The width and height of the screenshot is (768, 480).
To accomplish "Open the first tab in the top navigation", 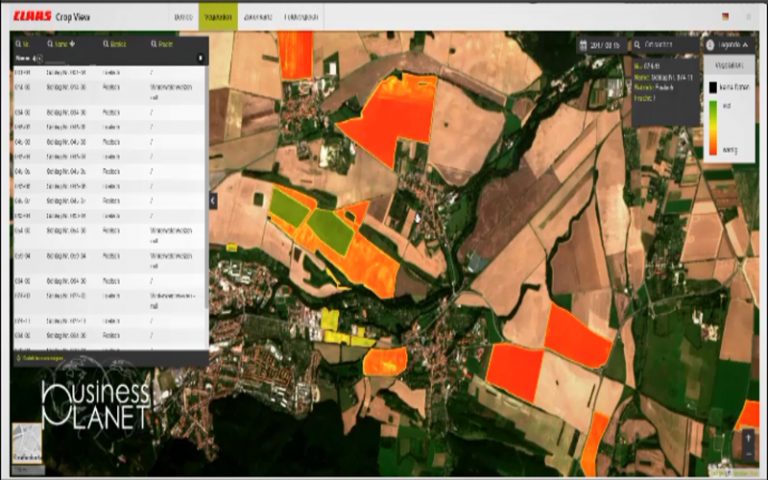I will [183, 17].
